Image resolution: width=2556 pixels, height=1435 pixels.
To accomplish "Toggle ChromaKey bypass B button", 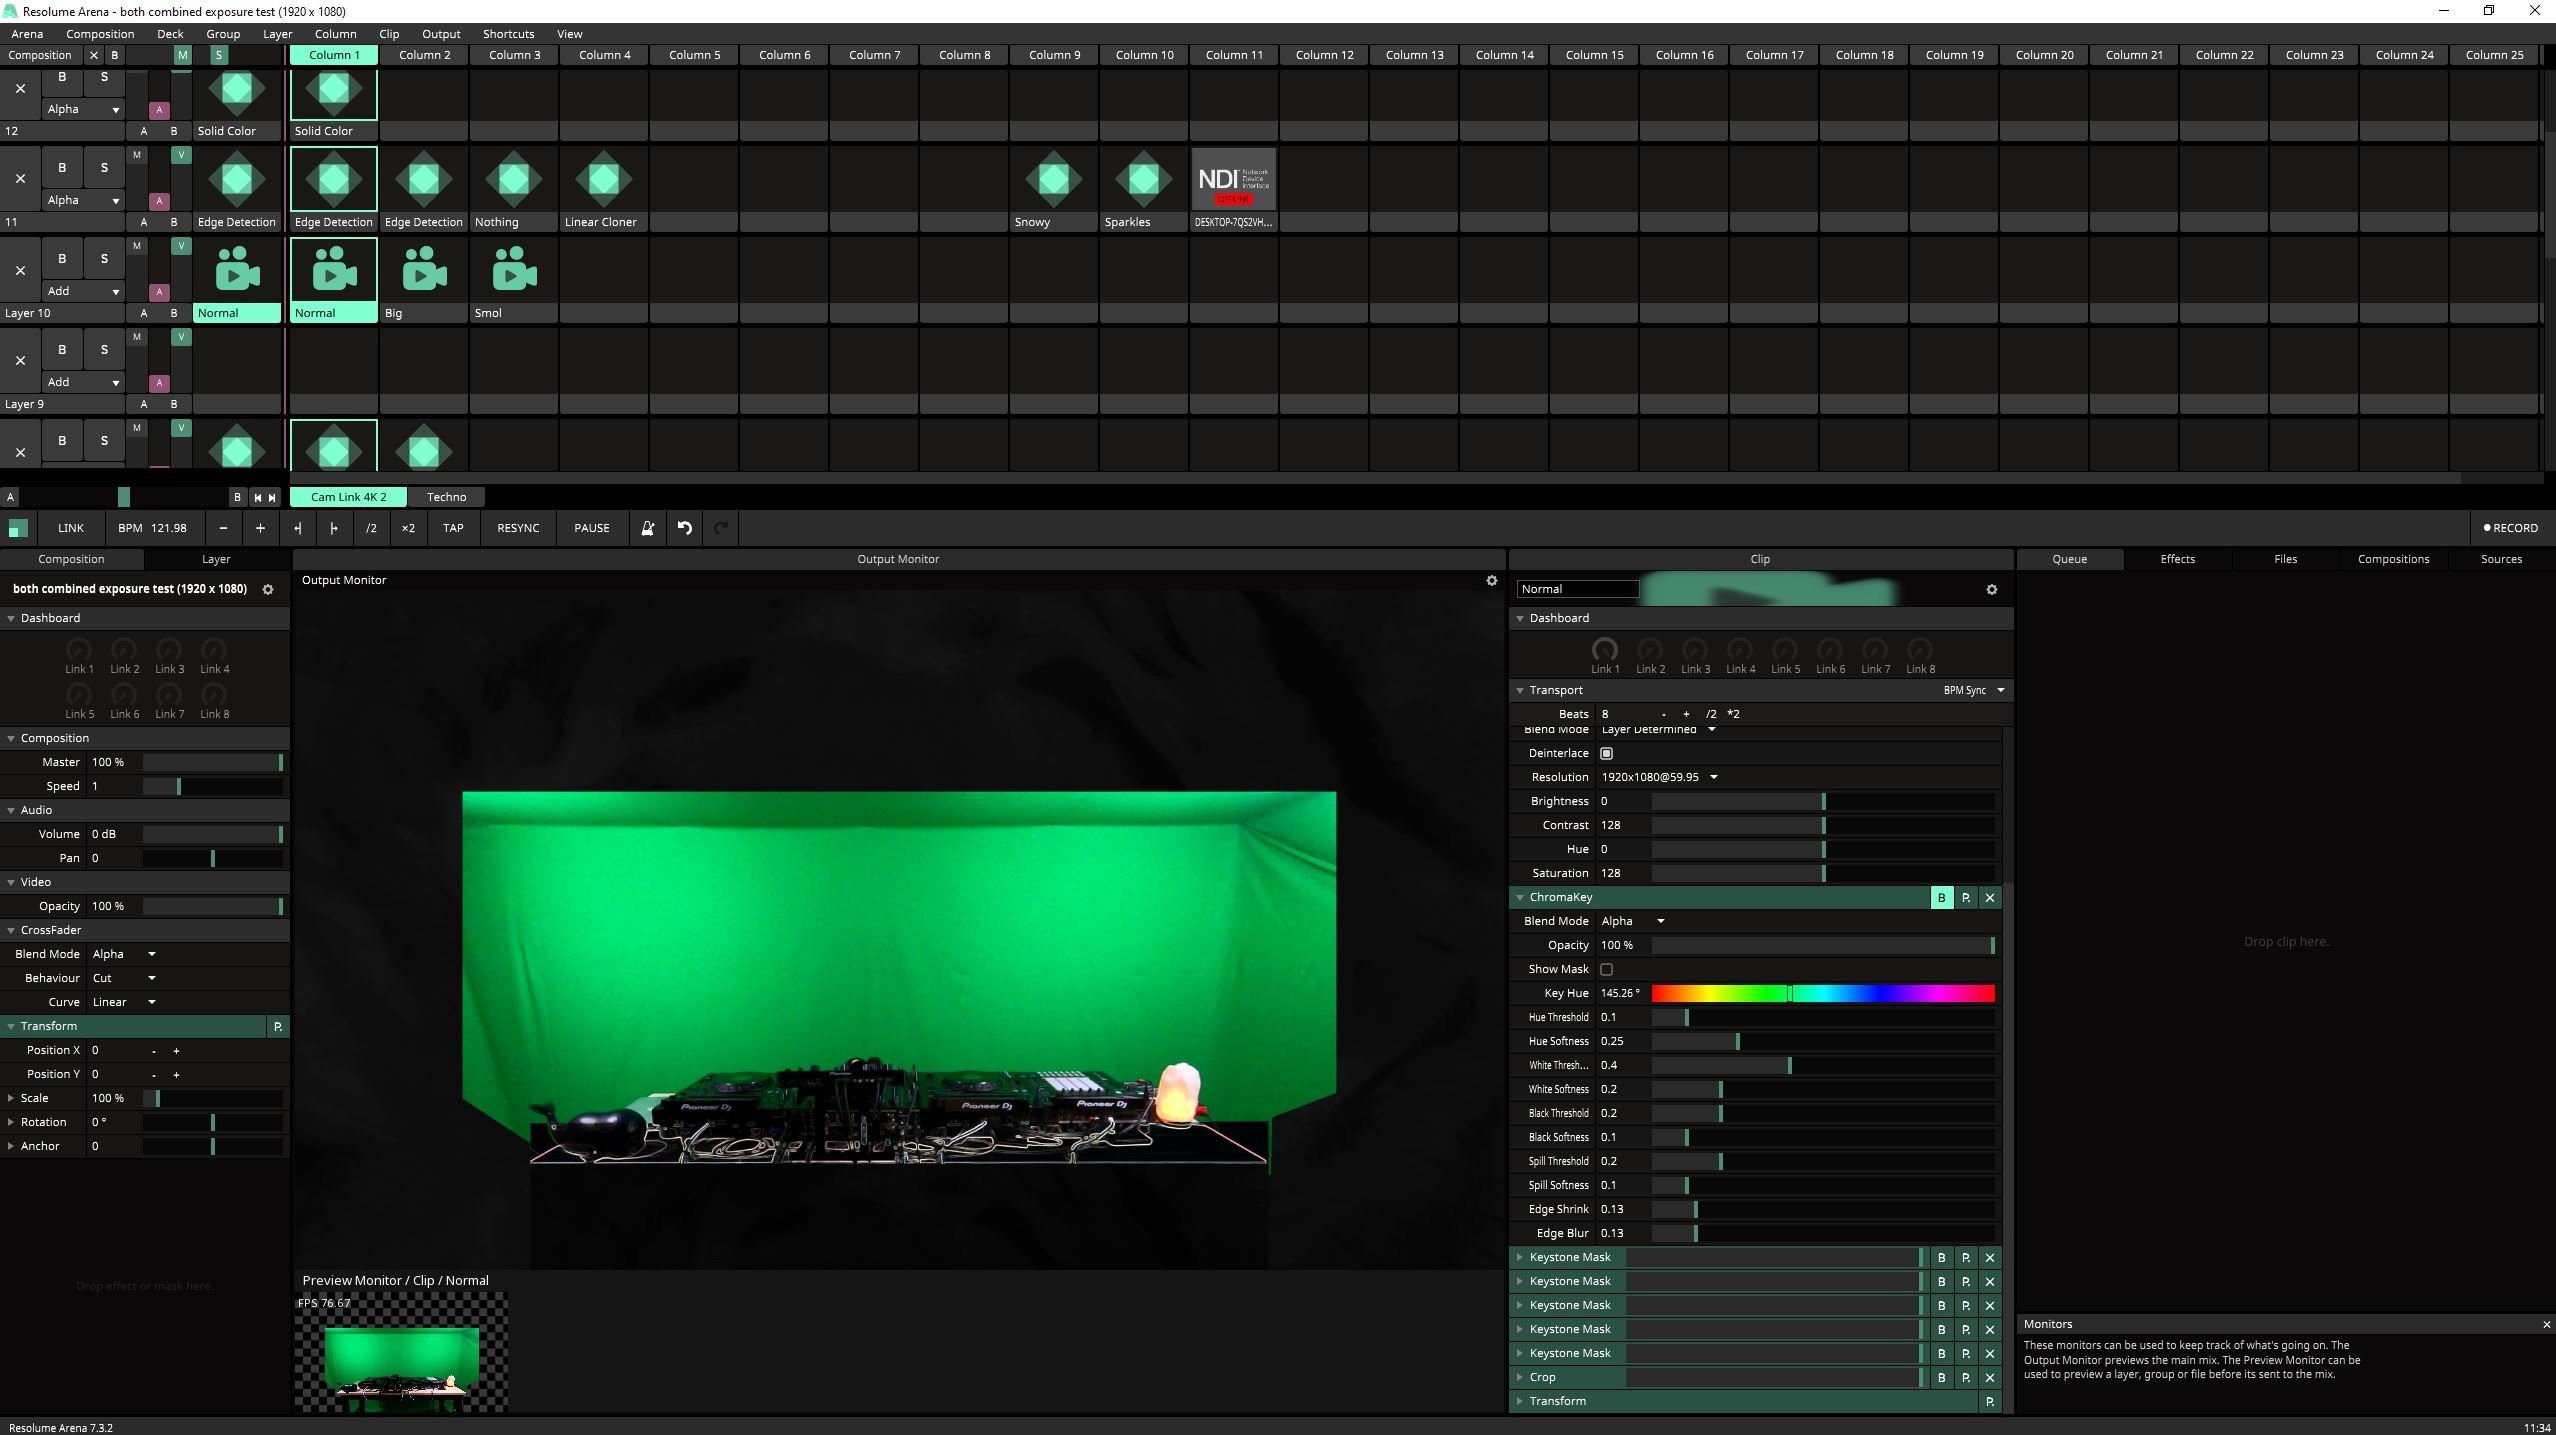I will (1941, 898).
